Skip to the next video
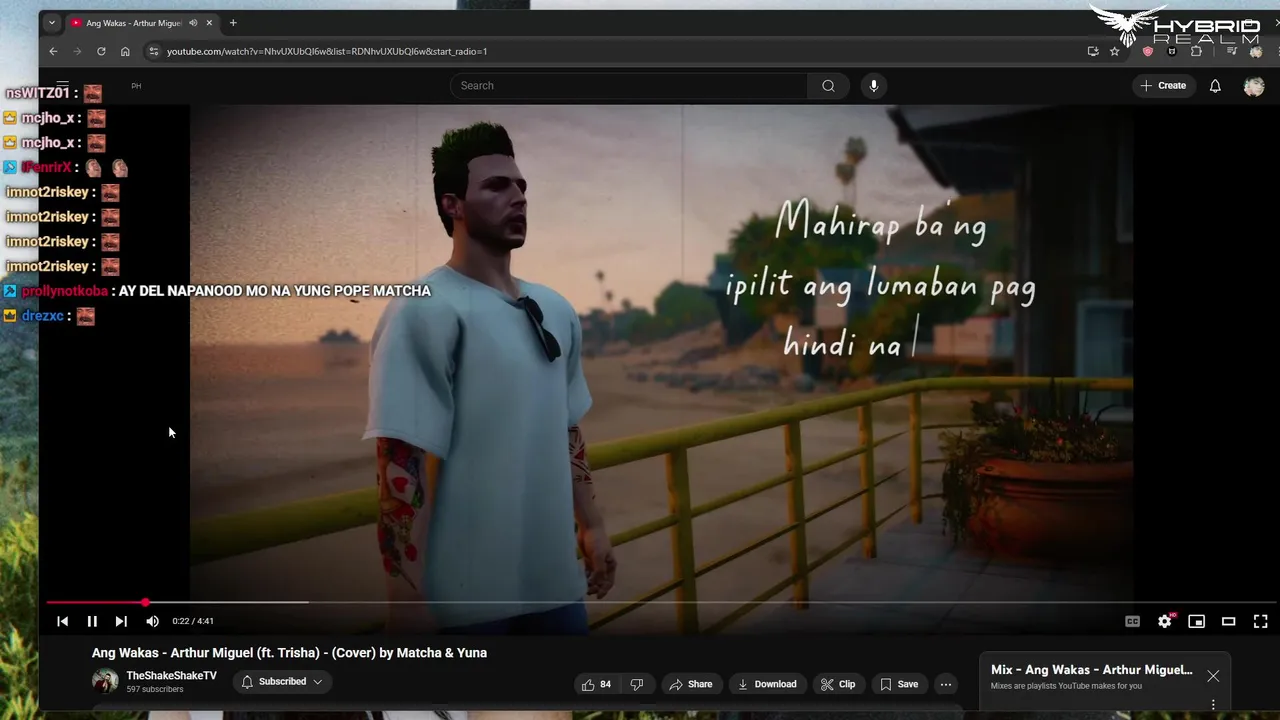This screenshot has height=720, width=1280. coord(121,621)
